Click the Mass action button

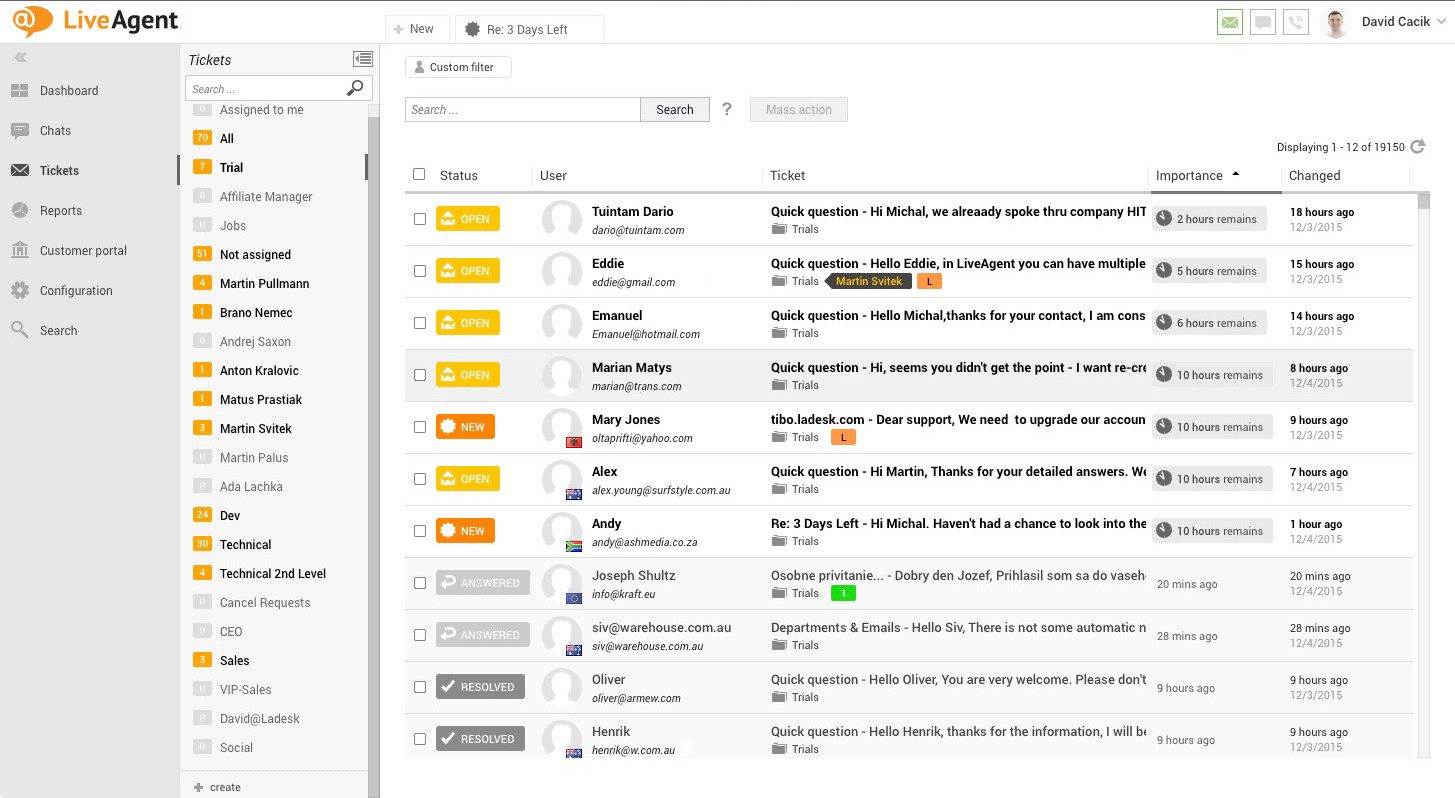799,109
